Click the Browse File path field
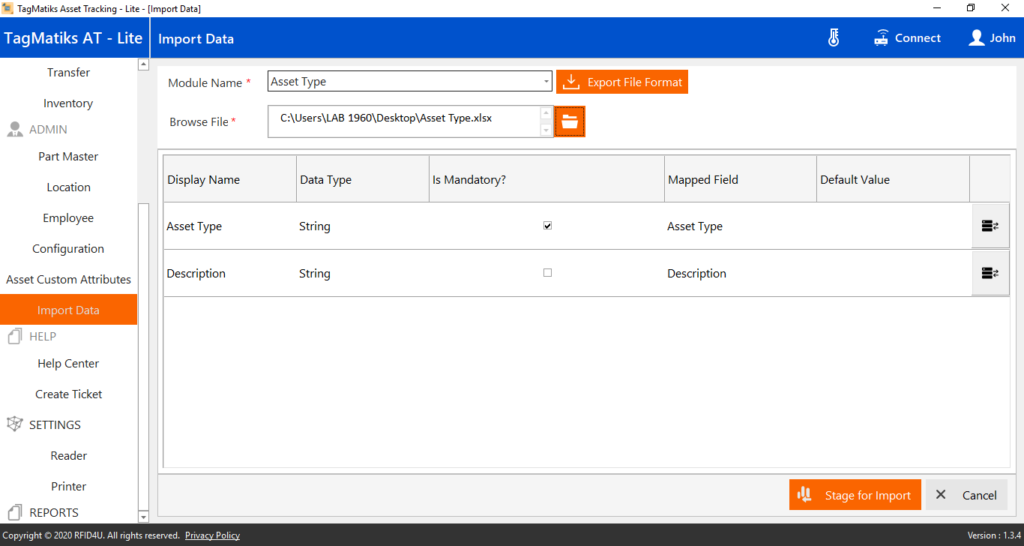 [404, 121]
